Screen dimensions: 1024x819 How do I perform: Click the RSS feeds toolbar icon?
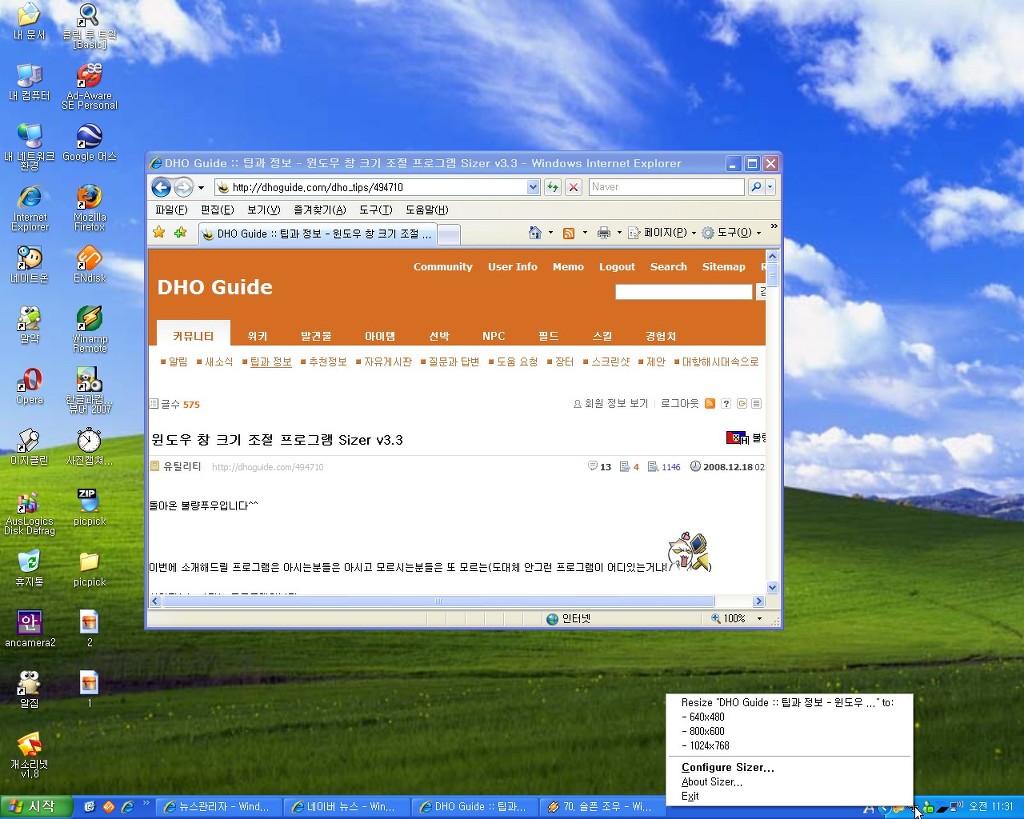pos(569,233)
